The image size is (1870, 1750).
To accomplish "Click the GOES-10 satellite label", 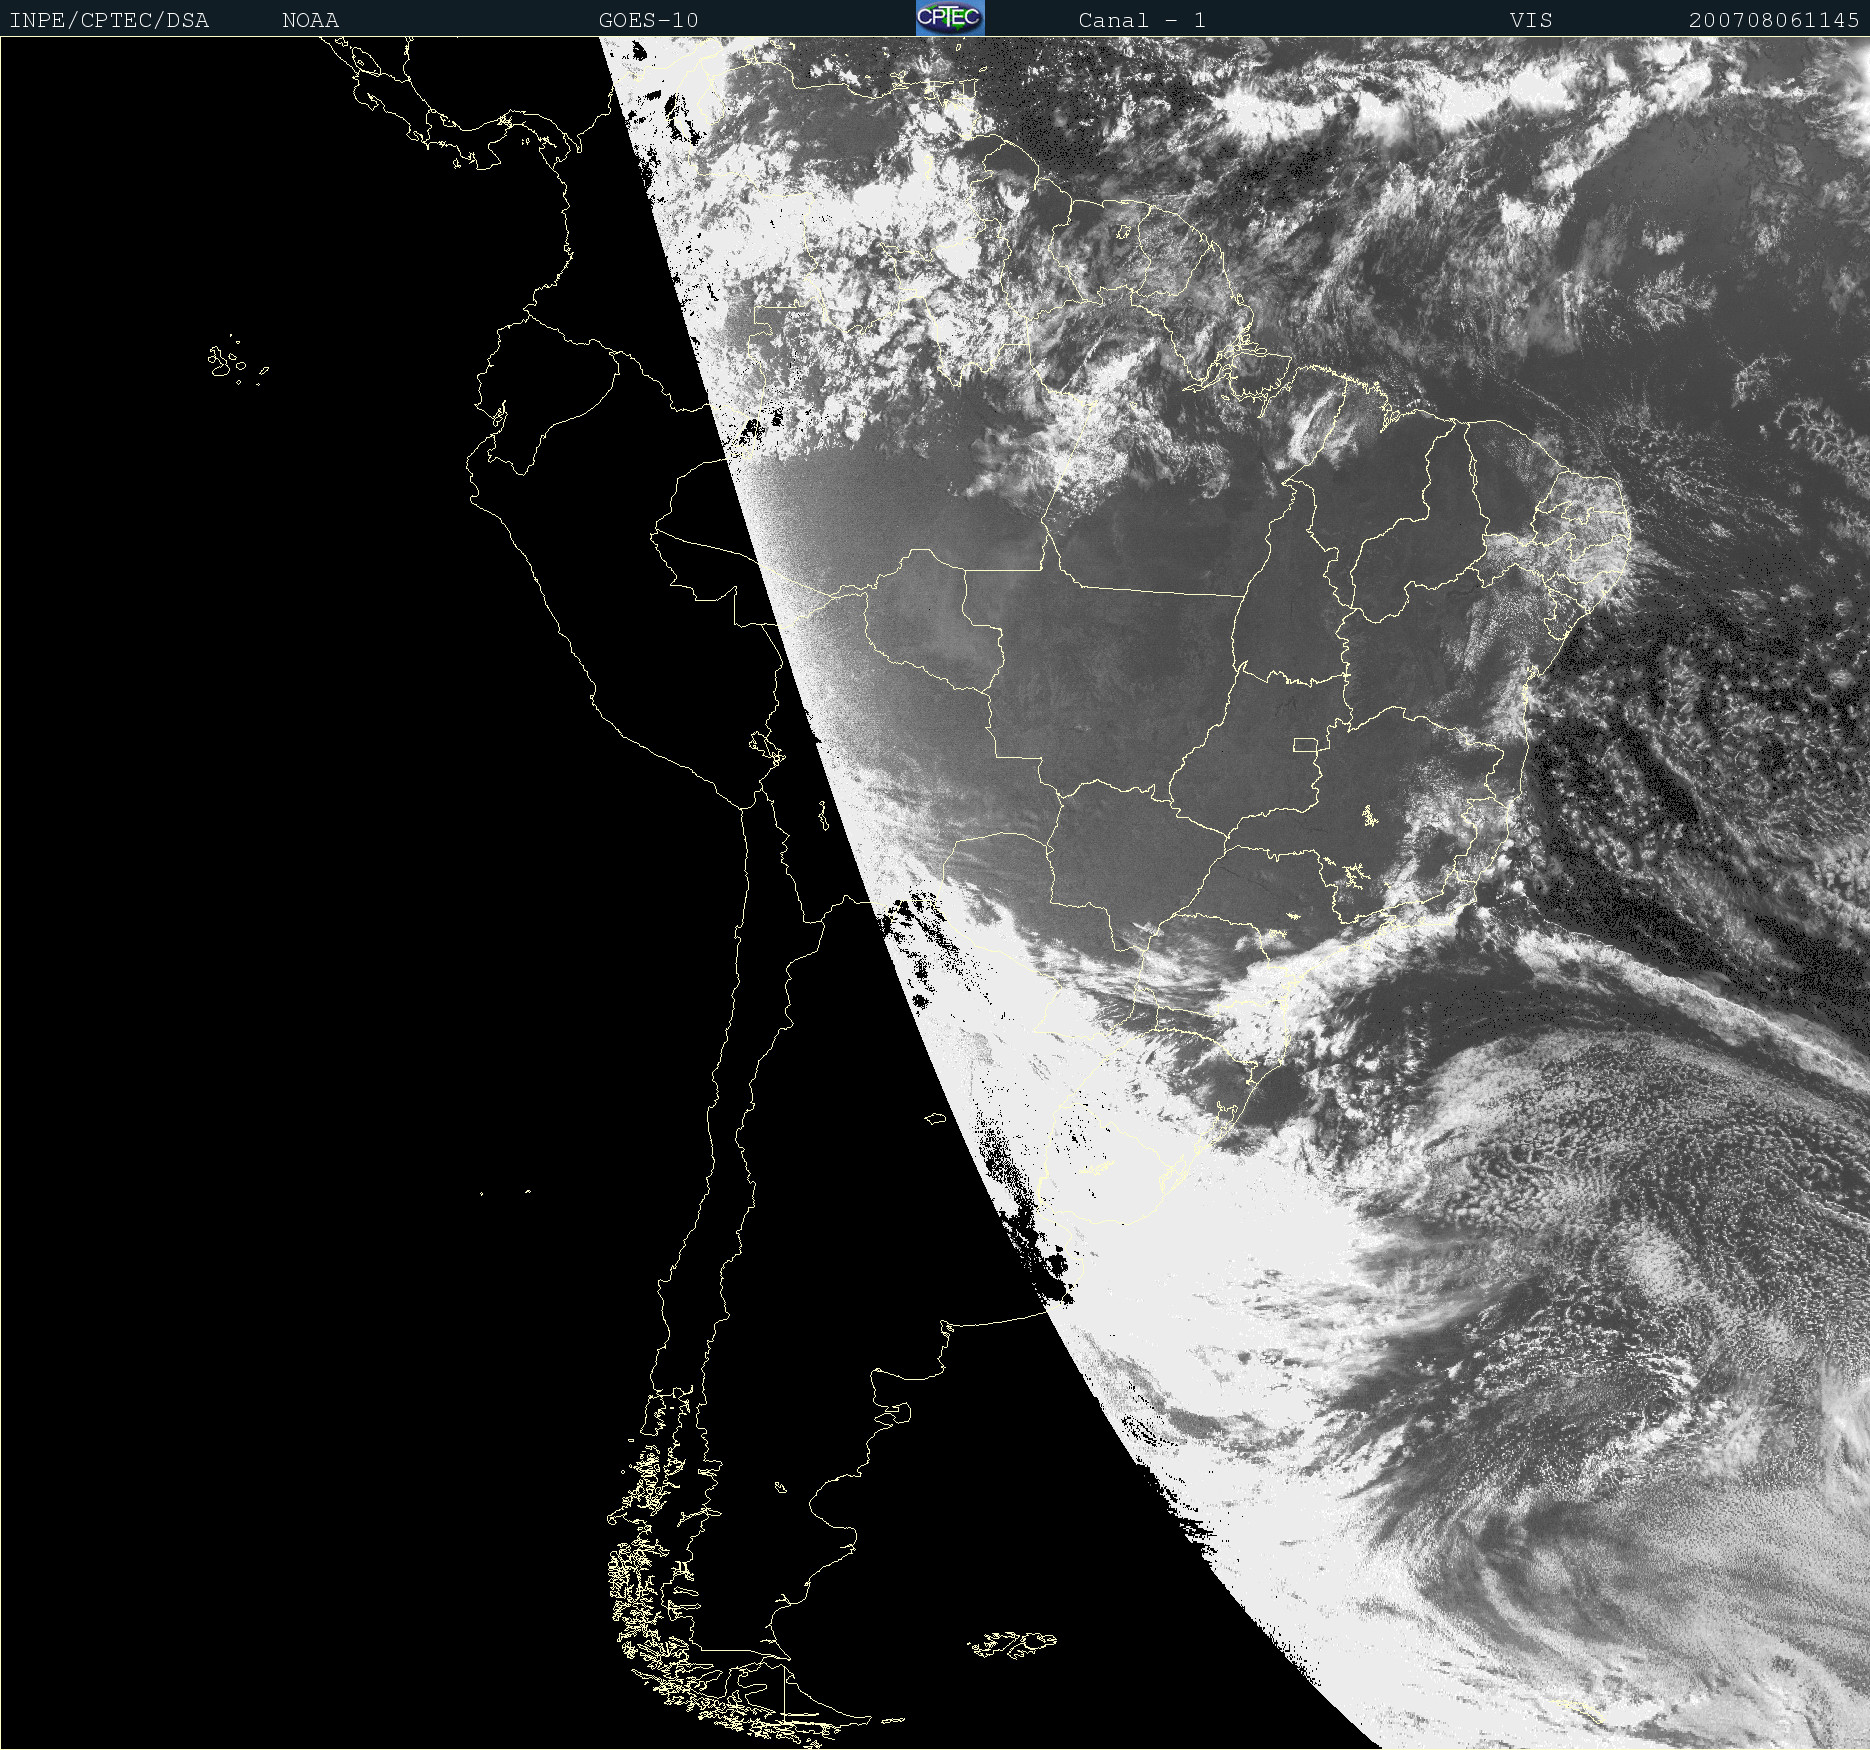I will pyautogui.click(x=649, y=20).
